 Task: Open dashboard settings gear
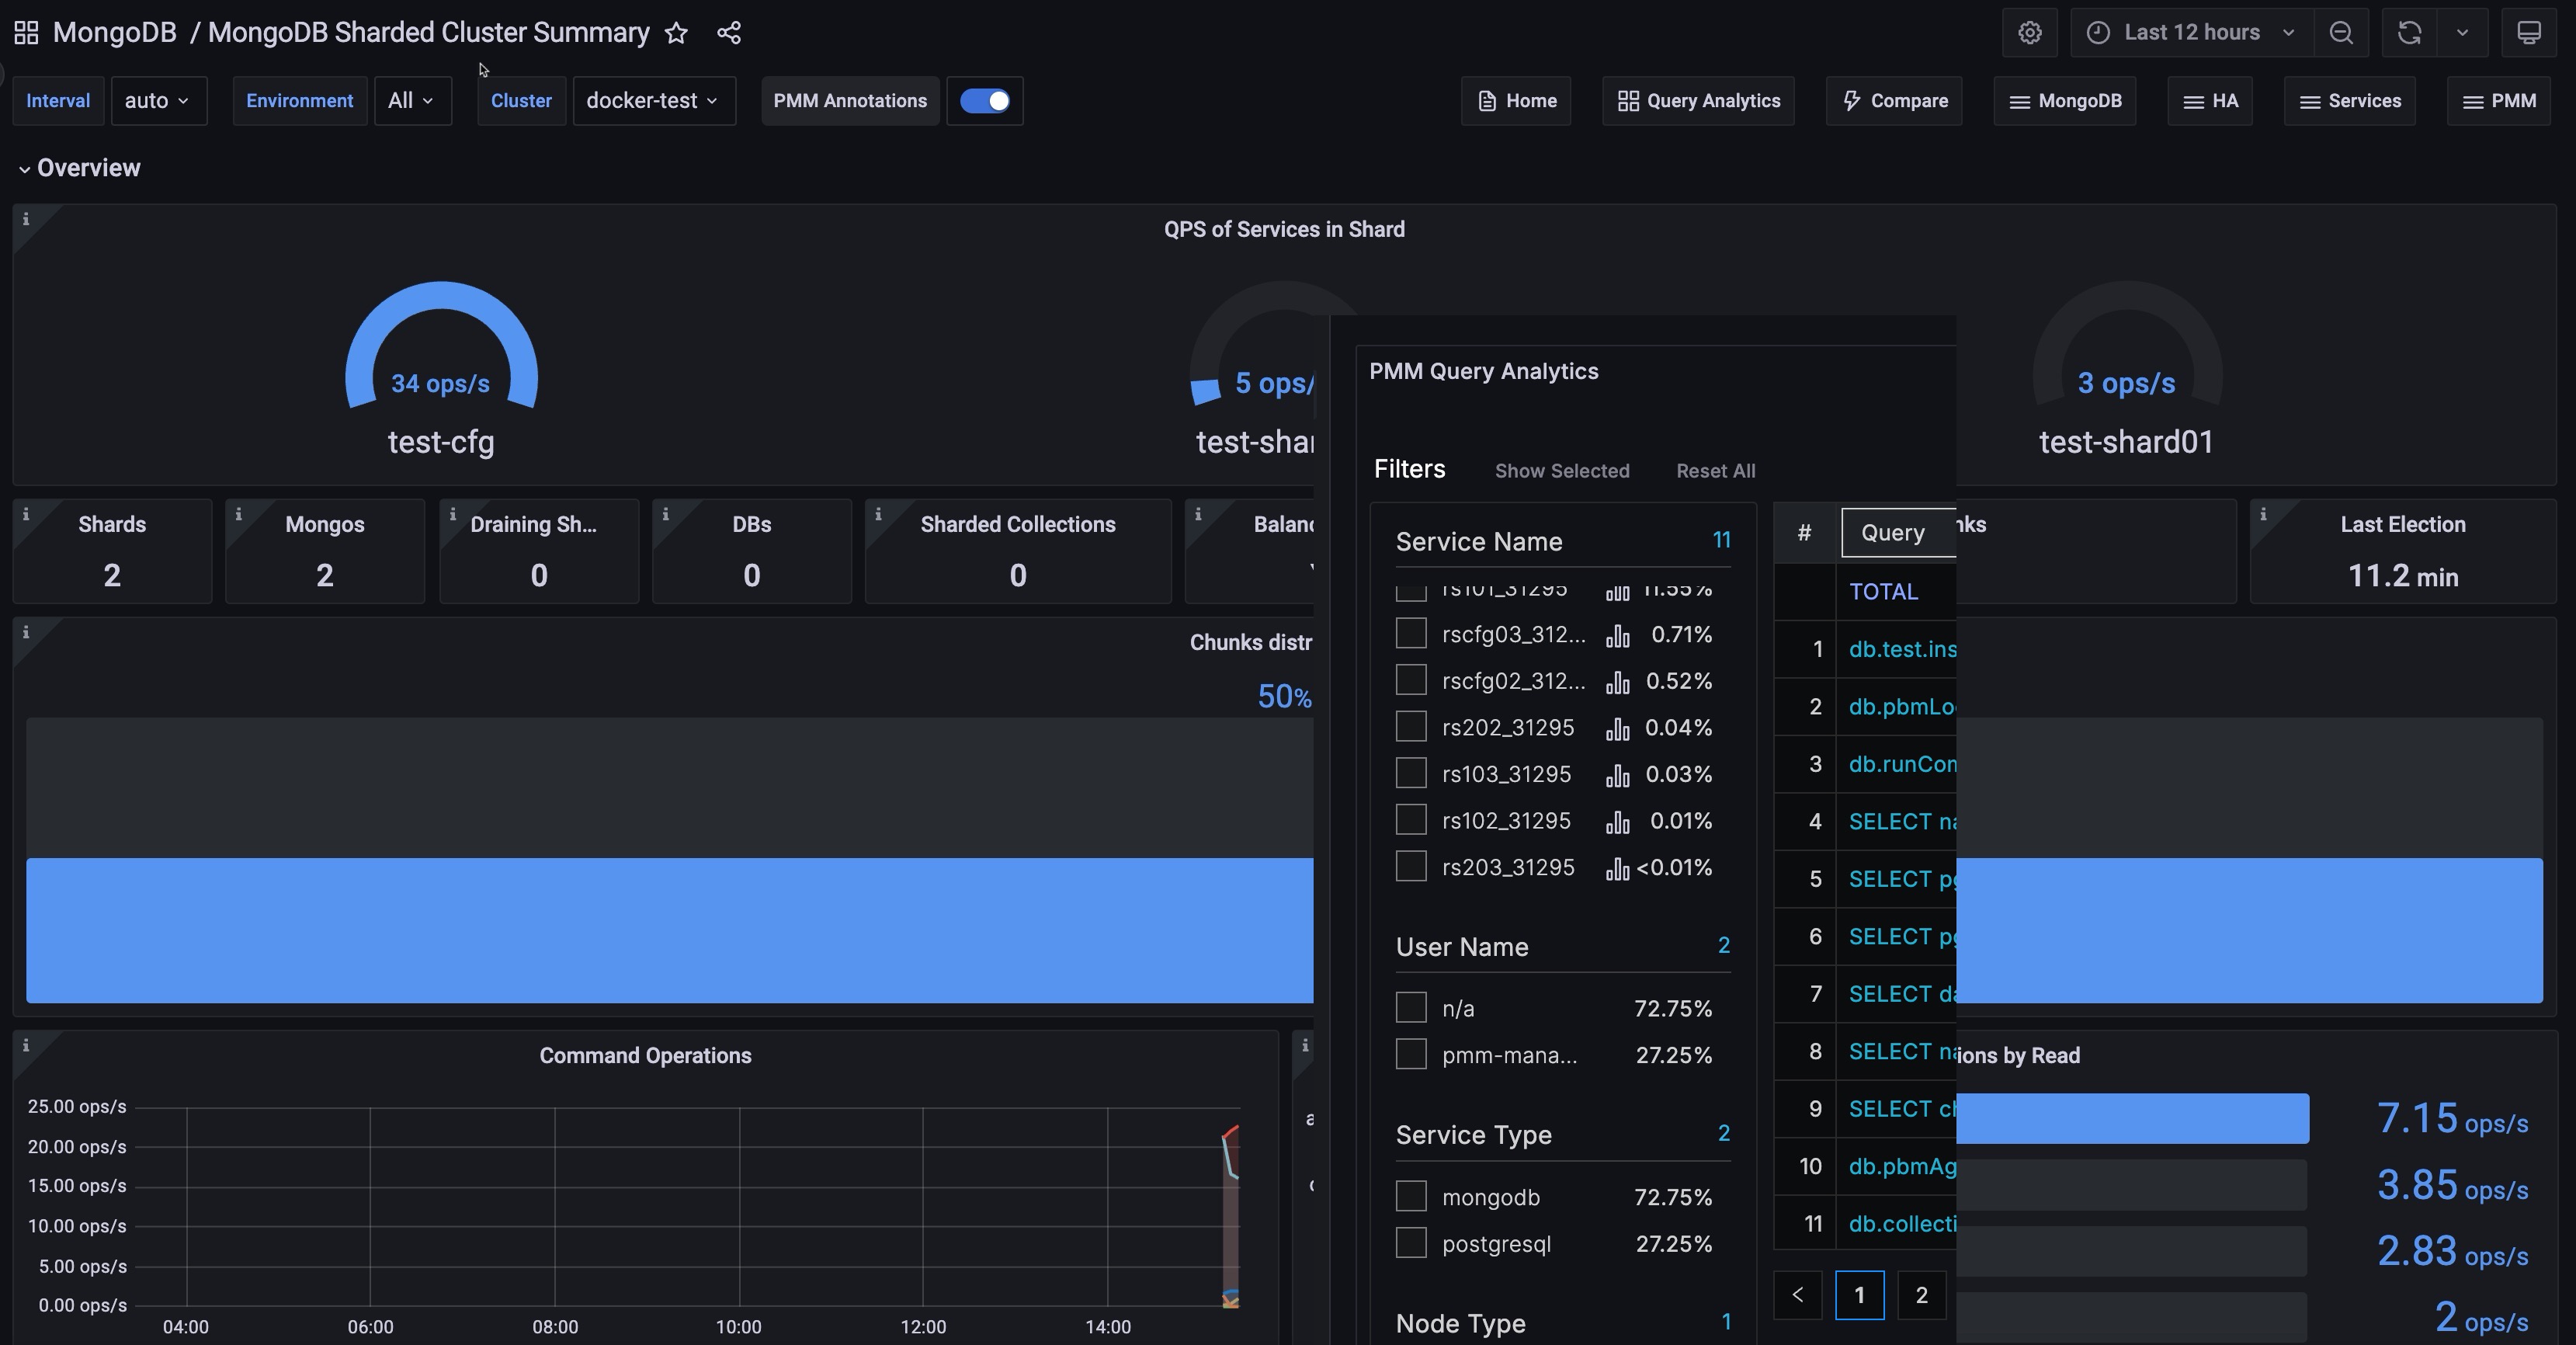point(2029,32)
